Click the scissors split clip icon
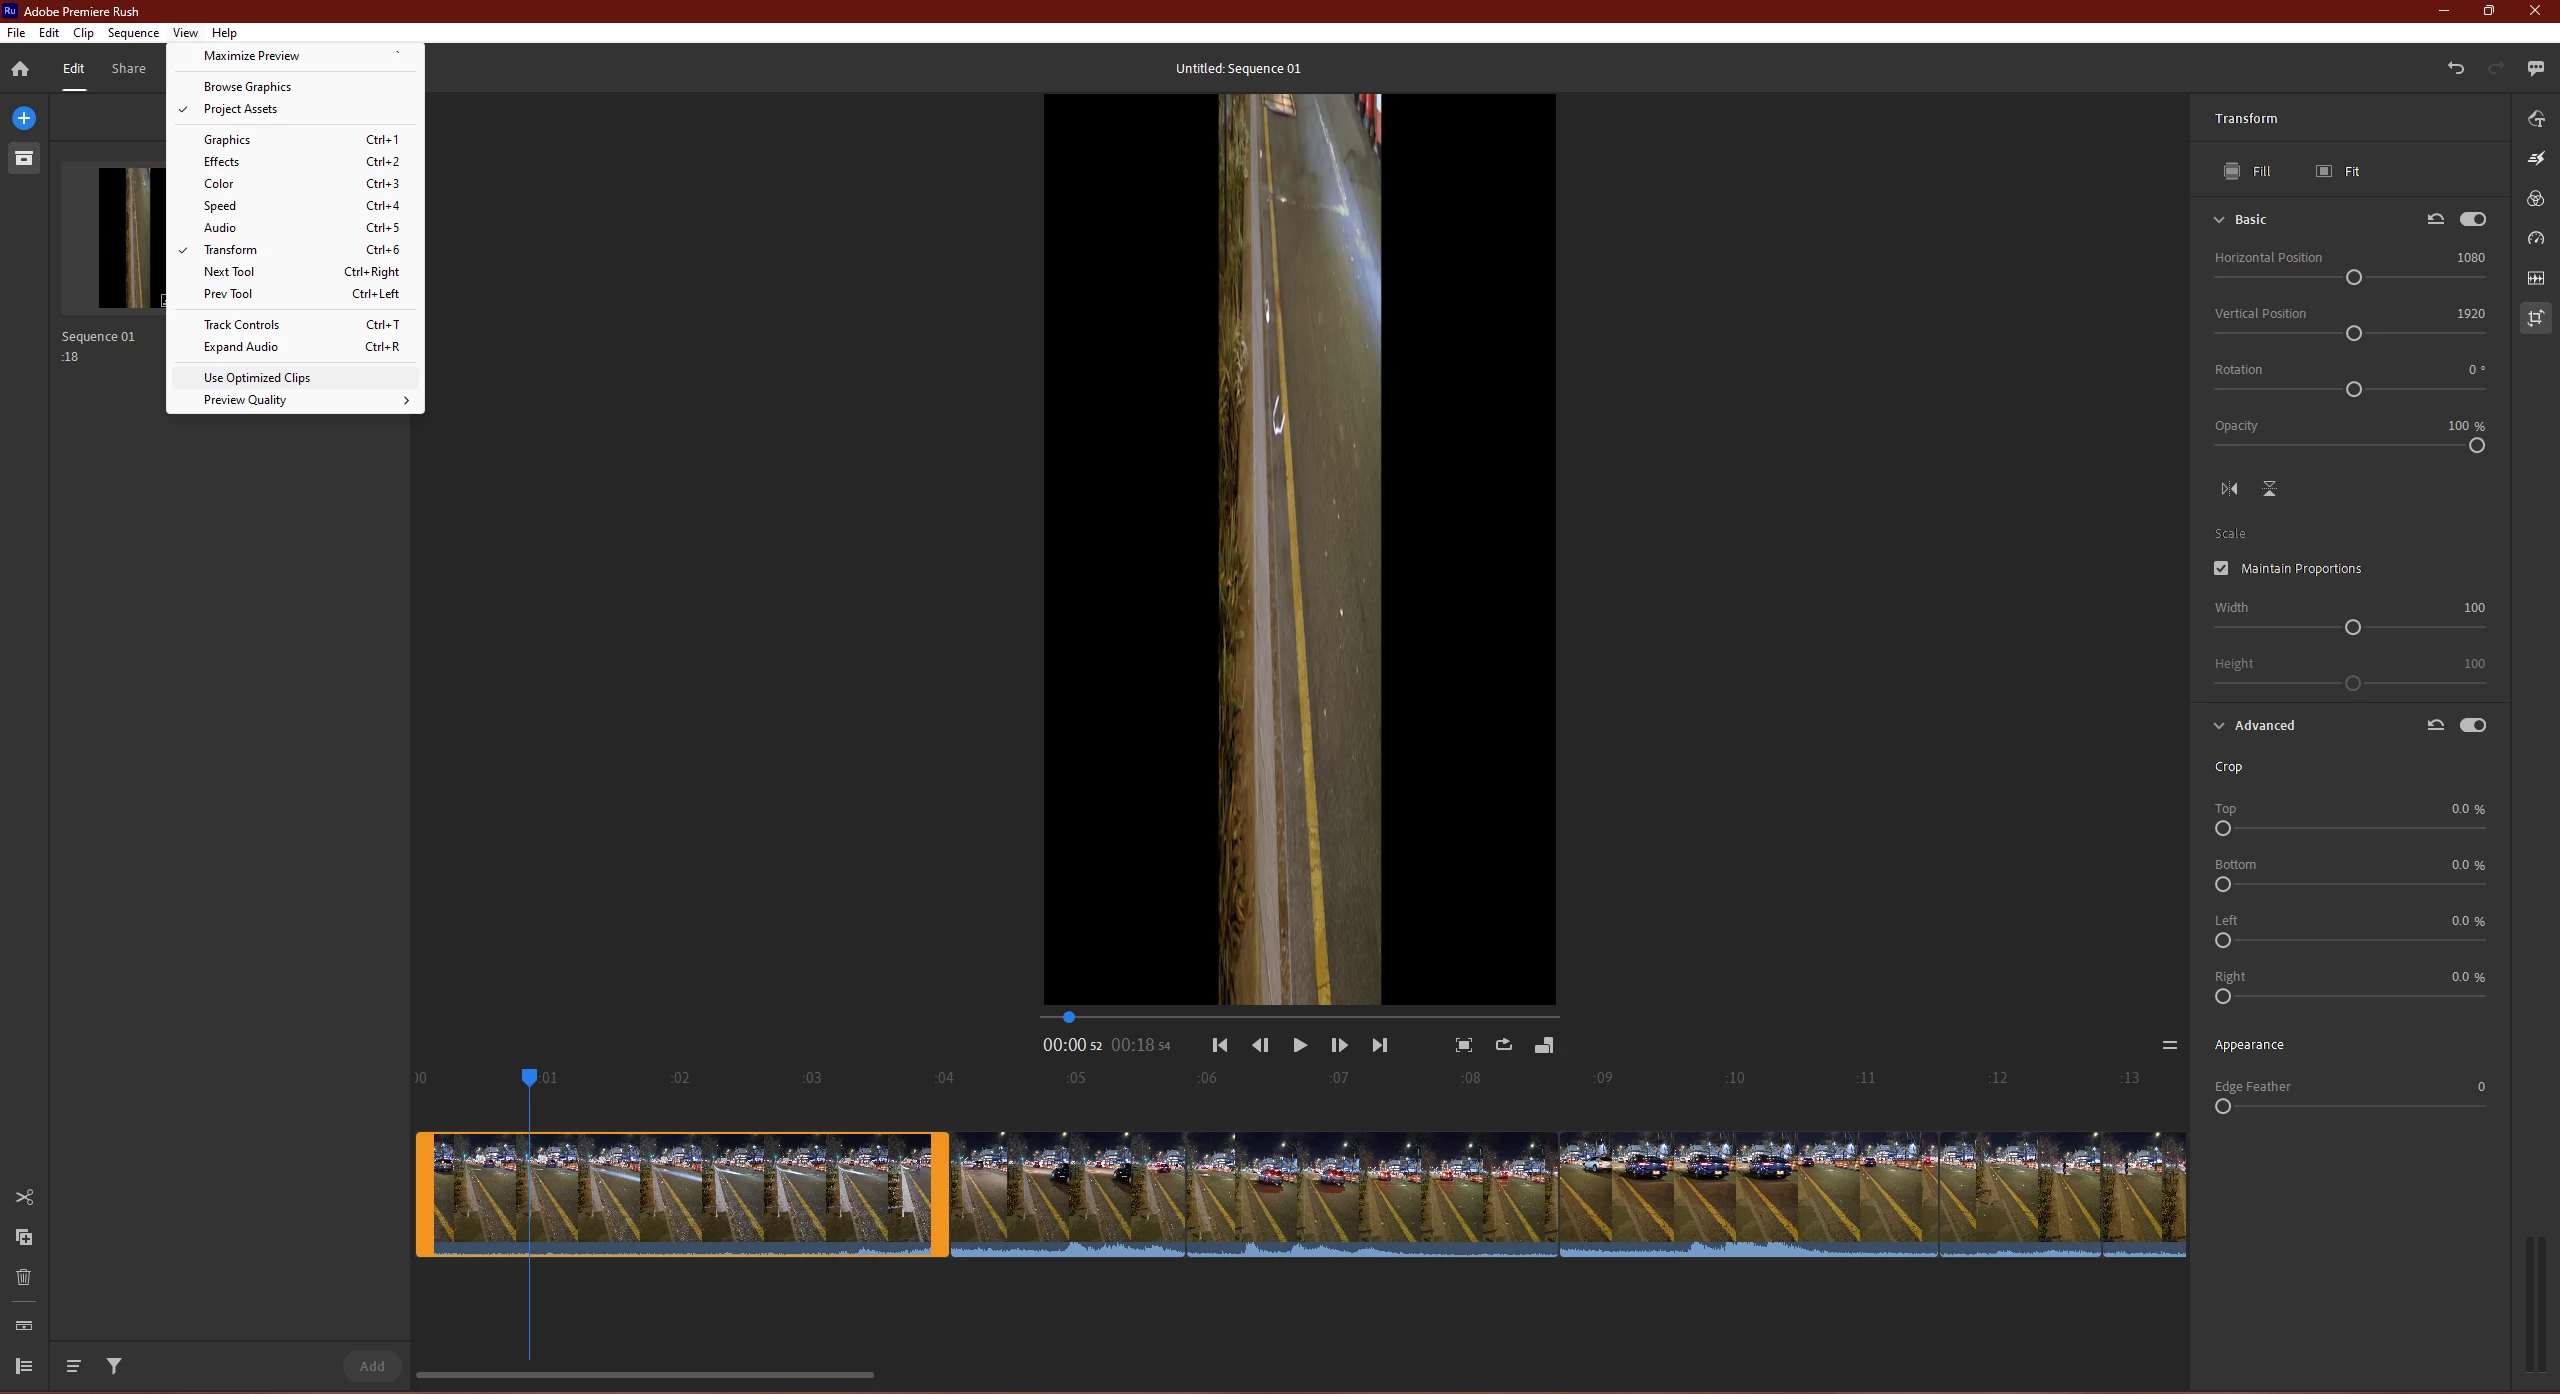2560x1394 pixels. pyautogui.click(x=24, y=1197)
